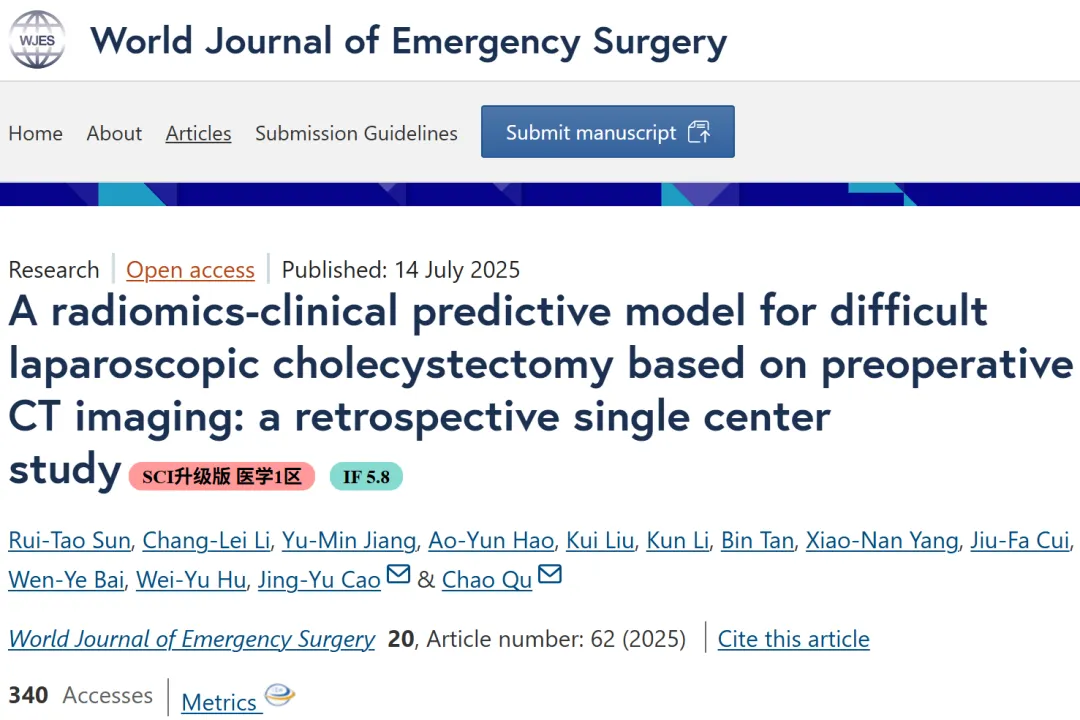The image size is (1080, 720).
Task: Open author Rui-Tao Sun's profile link
Action: 70,540
